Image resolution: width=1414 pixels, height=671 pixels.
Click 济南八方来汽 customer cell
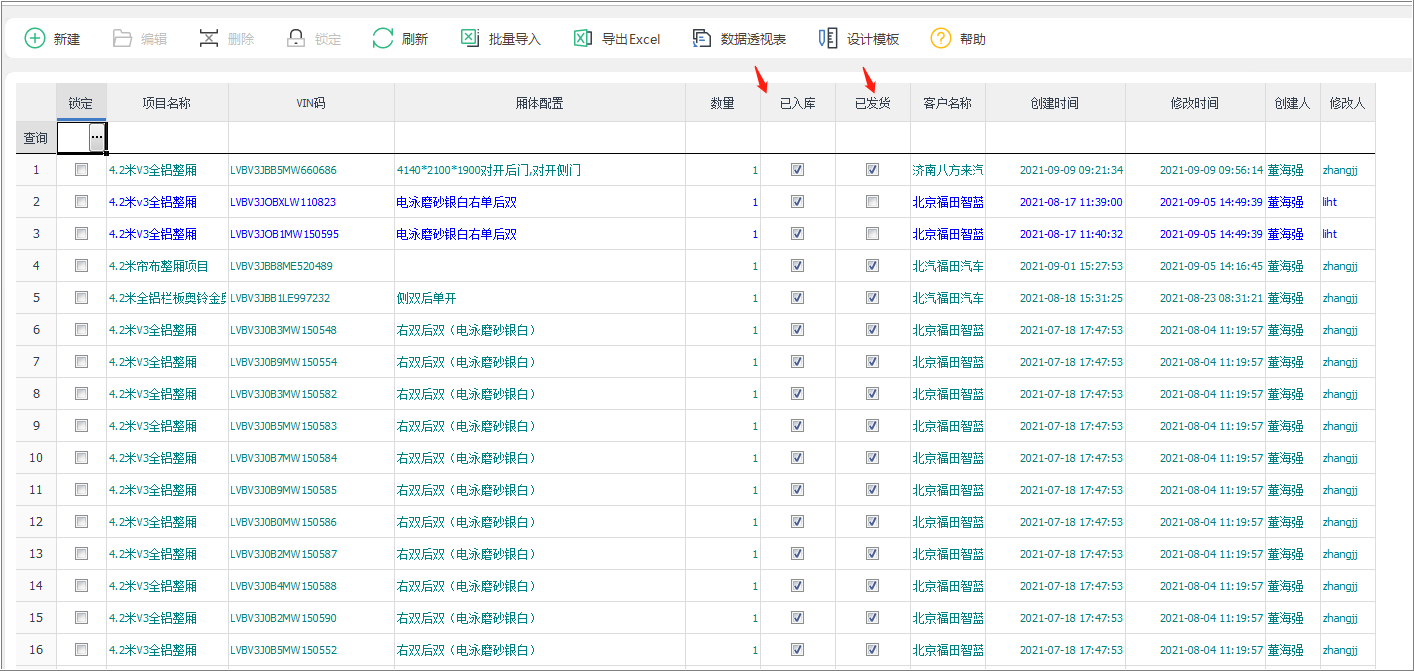(948, 170)
